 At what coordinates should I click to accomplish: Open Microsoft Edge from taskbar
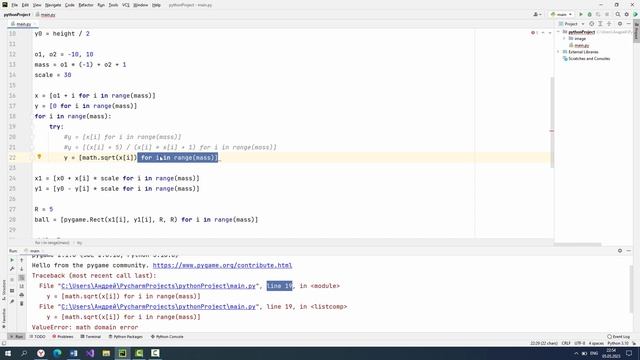[x=57, y=353]
